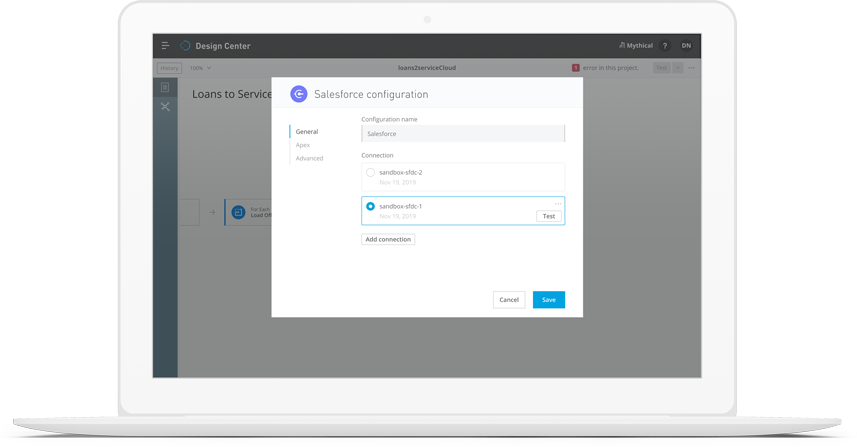Switch to the General tab

click(307, 132)
